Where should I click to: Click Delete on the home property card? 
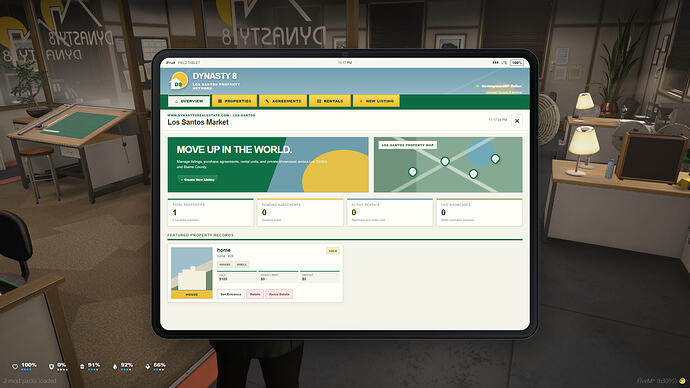[255, 294]
